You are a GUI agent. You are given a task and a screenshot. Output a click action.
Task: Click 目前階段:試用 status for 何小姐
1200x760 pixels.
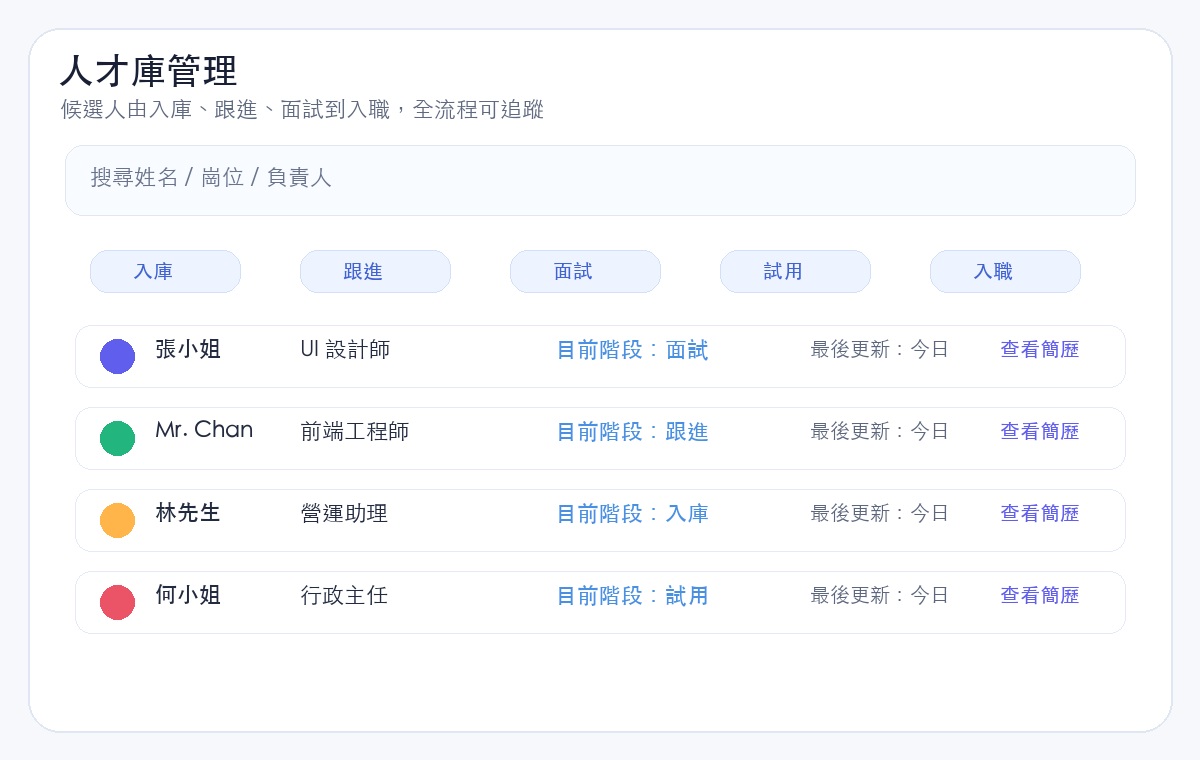click(632, 596)
